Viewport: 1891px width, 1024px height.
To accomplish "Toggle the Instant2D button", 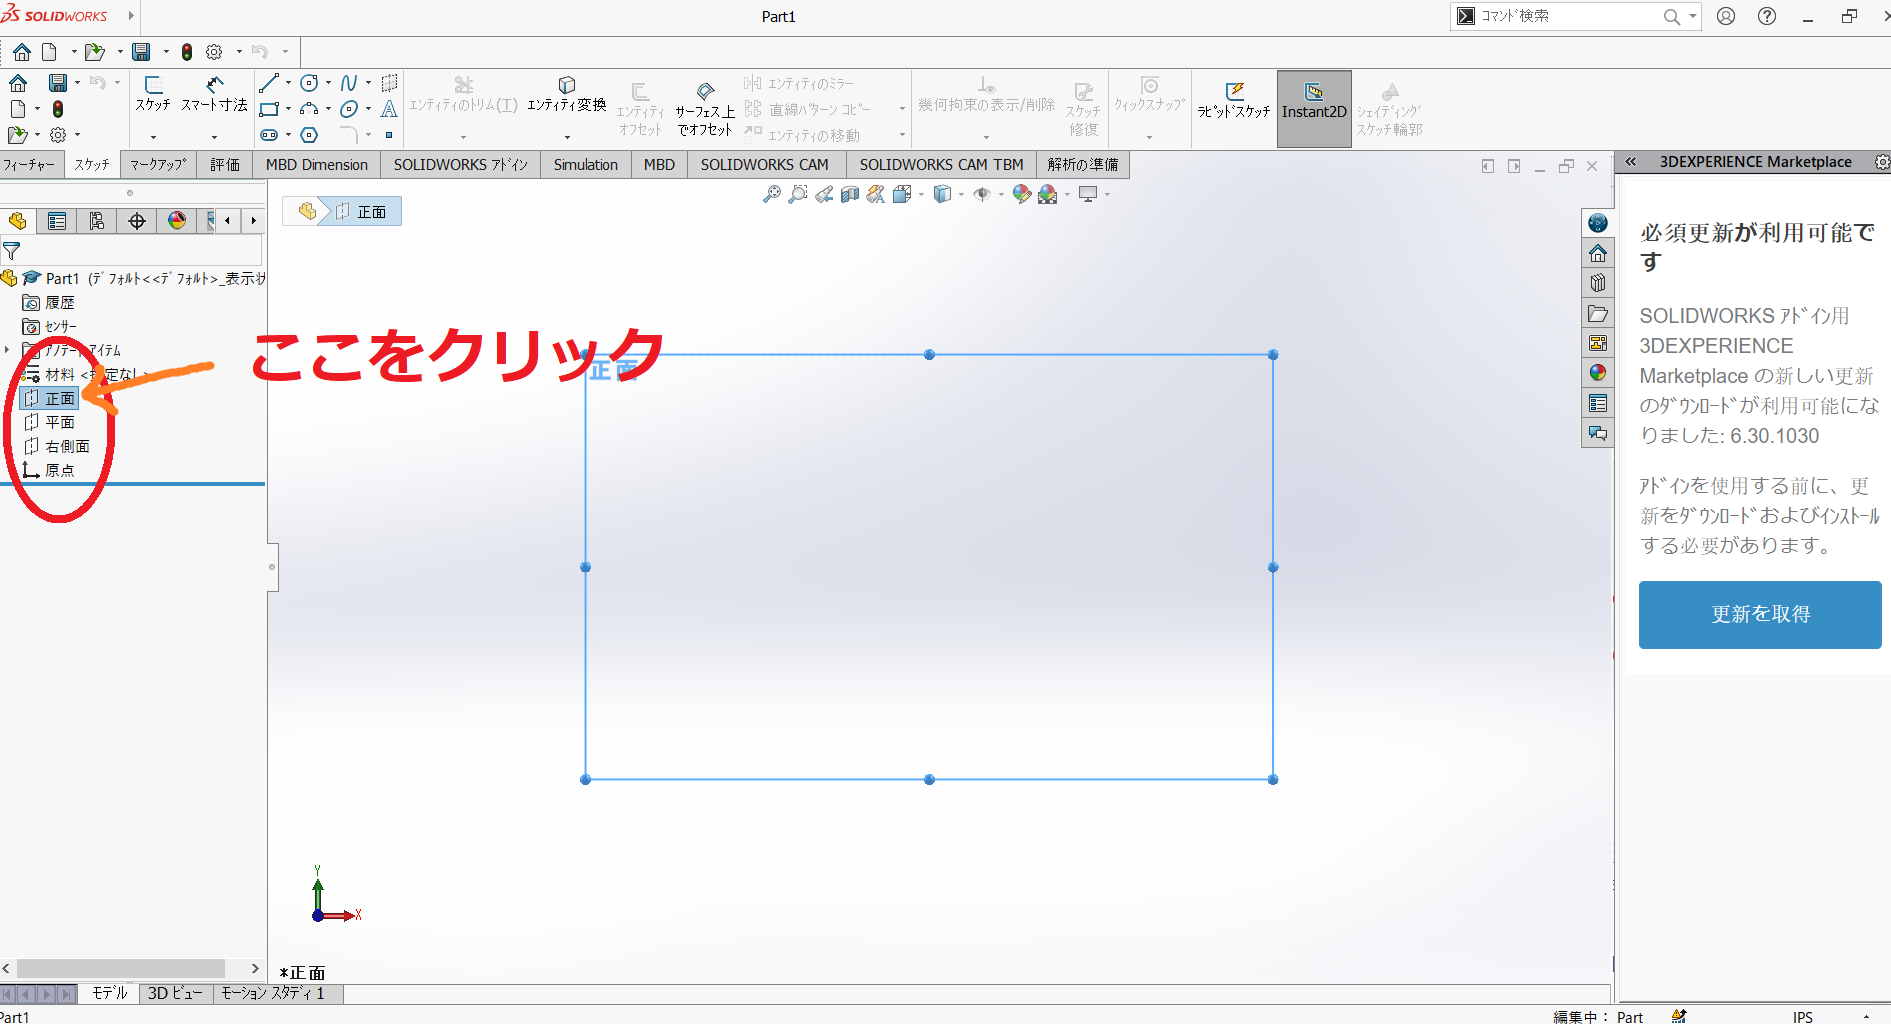I will tap(1314, 109).
